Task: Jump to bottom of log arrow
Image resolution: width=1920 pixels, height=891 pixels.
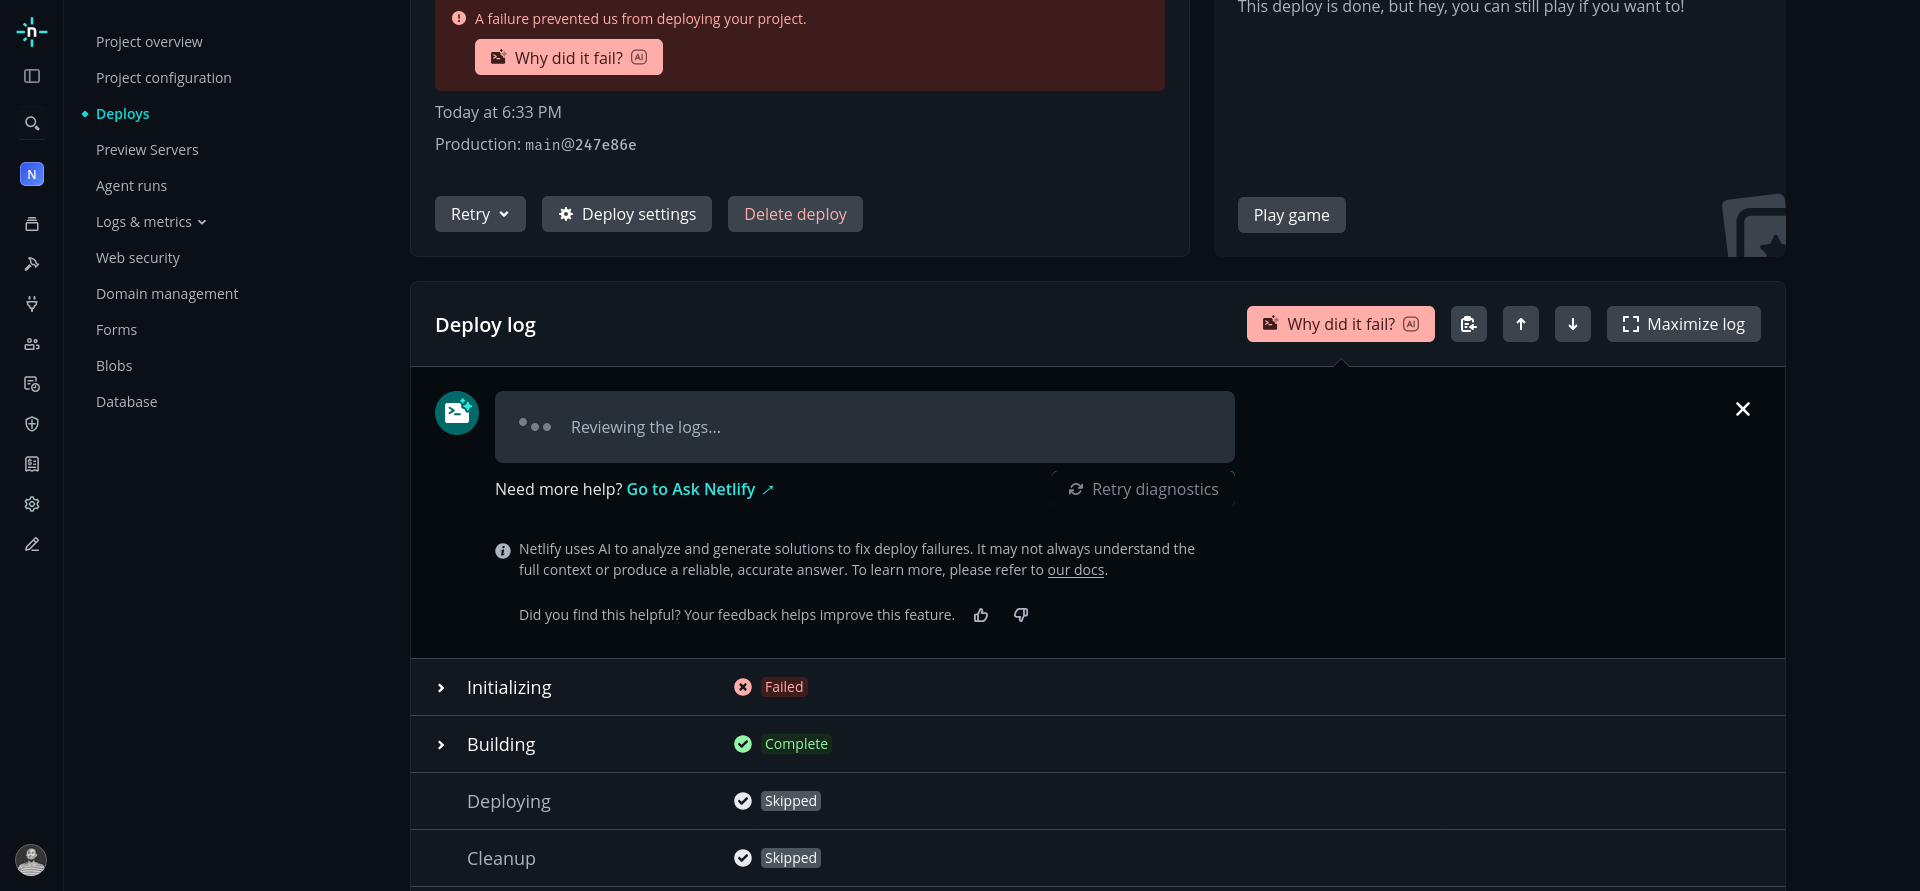Action: tap(1573, 324)
